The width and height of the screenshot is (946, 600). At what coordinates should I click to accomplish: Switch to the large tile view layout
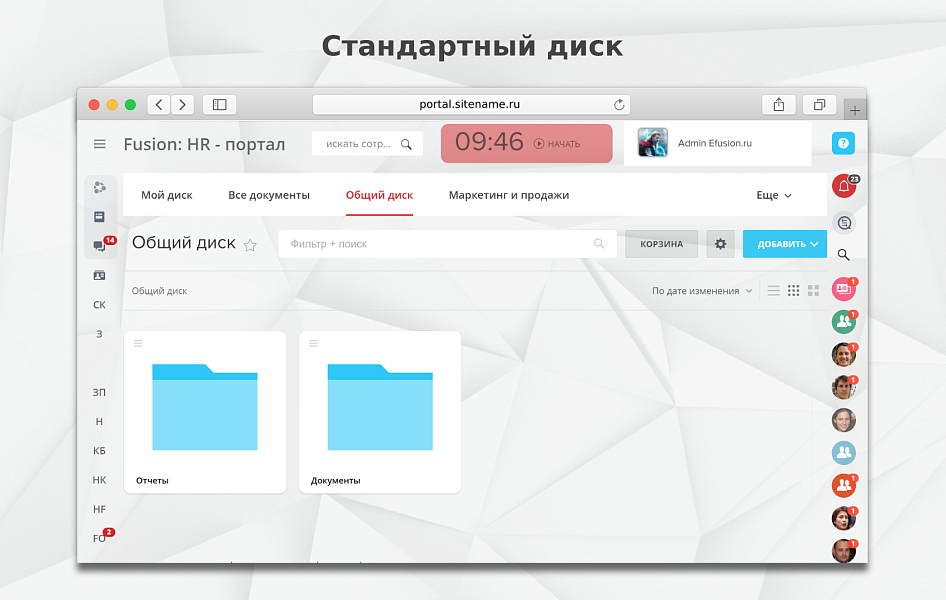point(813,290)
